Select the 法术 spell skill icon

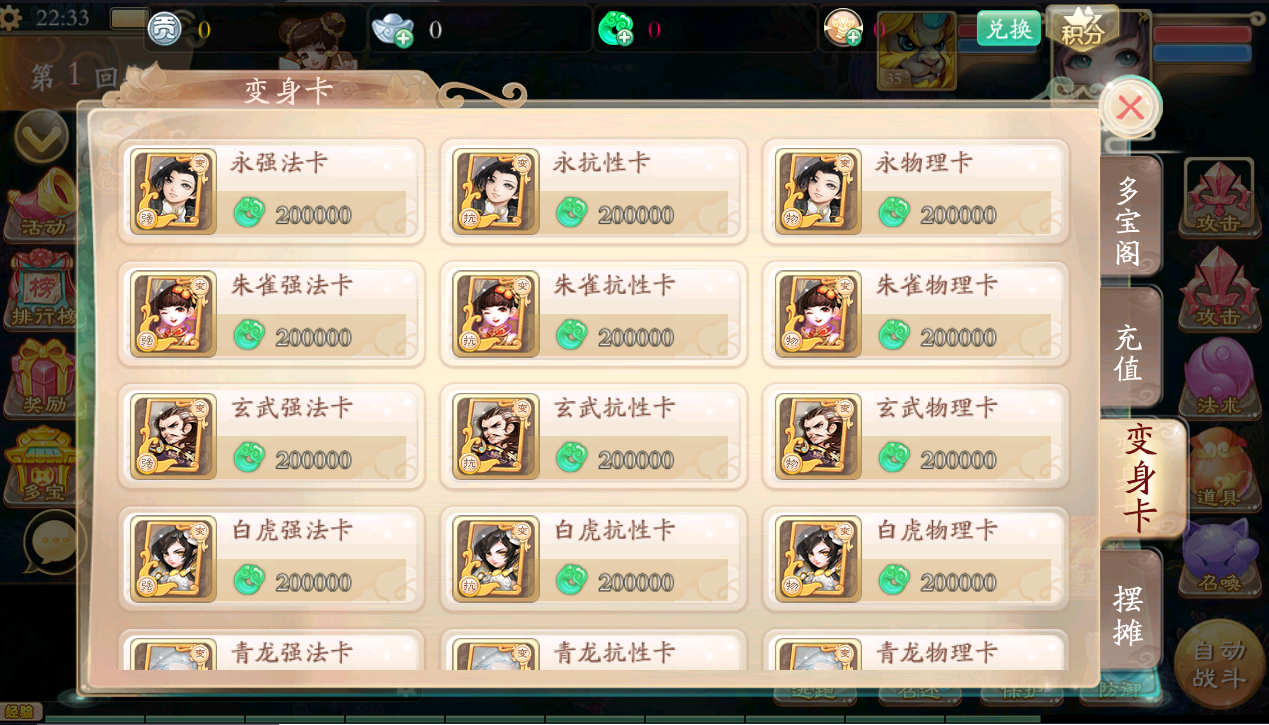coord(1217,377)
